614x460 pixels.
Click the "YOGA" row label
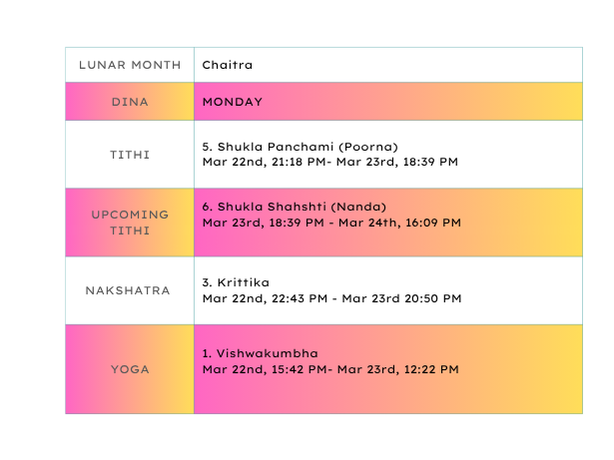[130, 369]
